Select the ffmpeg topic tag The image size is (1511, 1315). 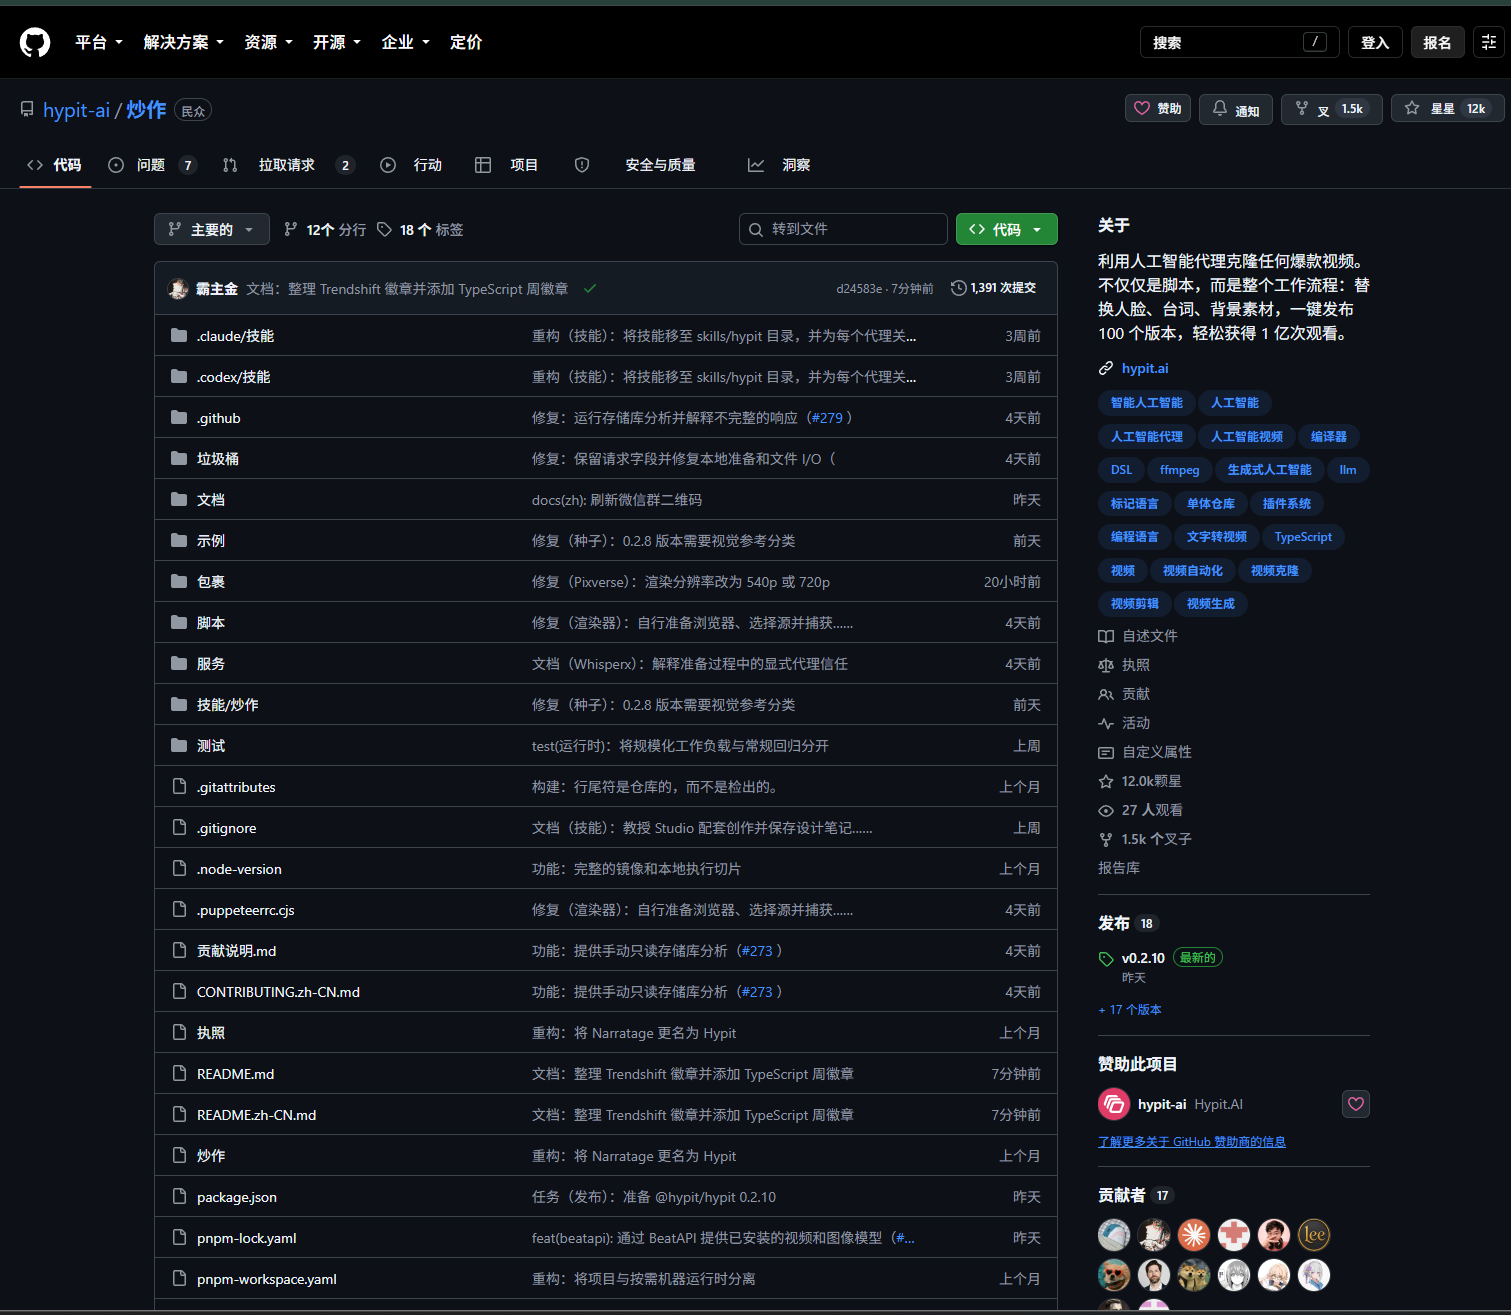coord(1180,470)
